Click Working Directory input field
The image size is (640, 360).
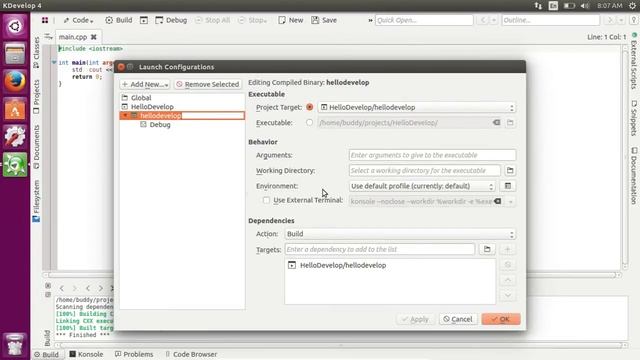tap(424, 170)
